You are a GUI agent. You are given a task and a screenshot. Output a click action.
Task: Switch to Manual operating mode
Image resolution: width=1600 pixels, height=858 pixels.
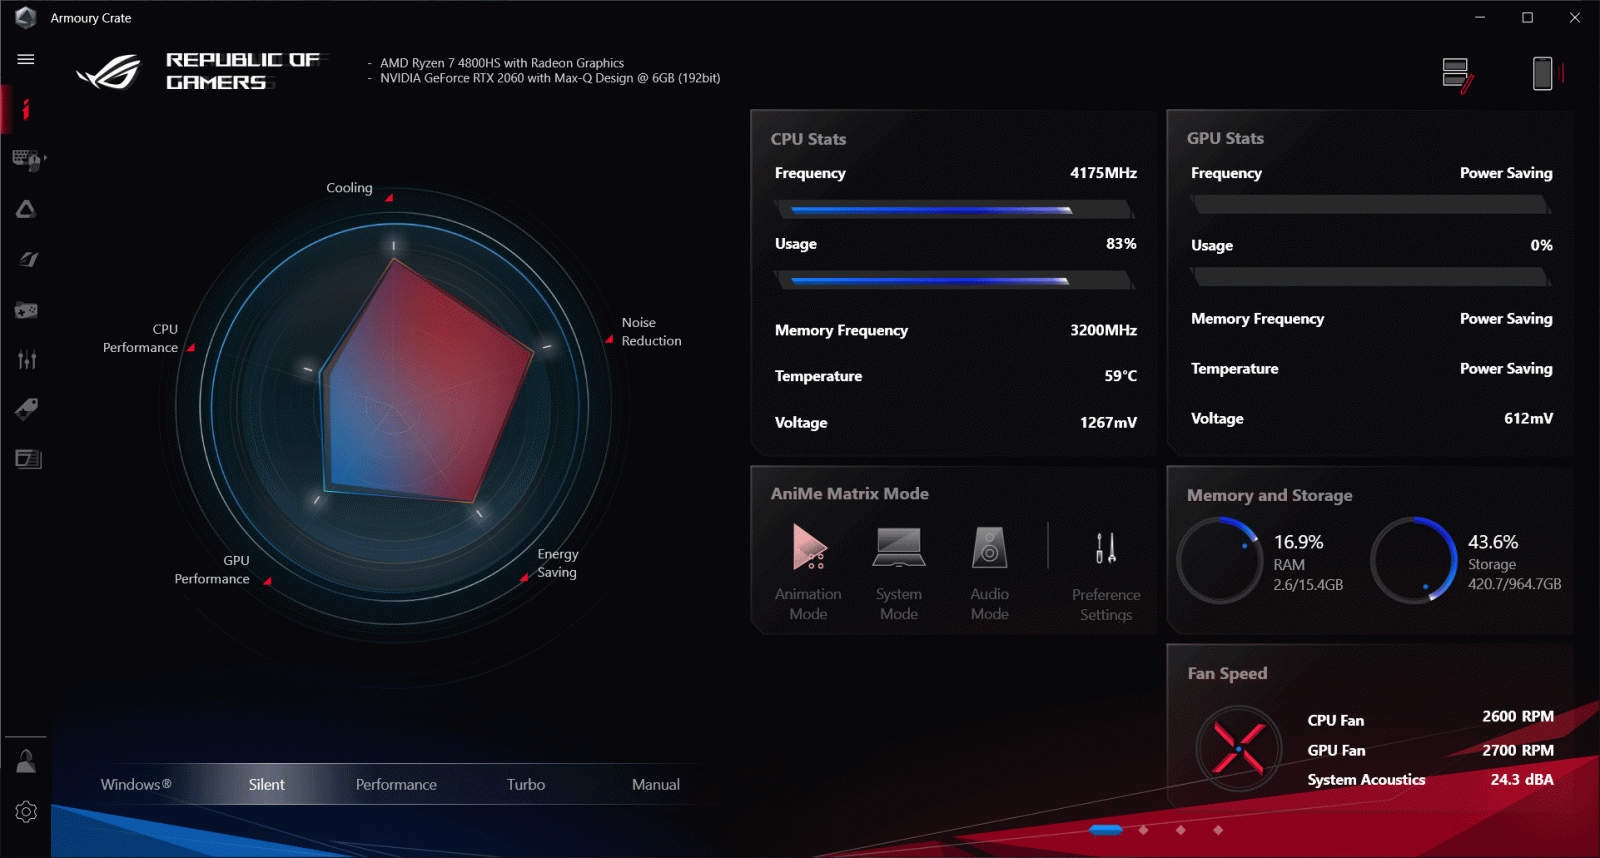[x=656, y=785]
